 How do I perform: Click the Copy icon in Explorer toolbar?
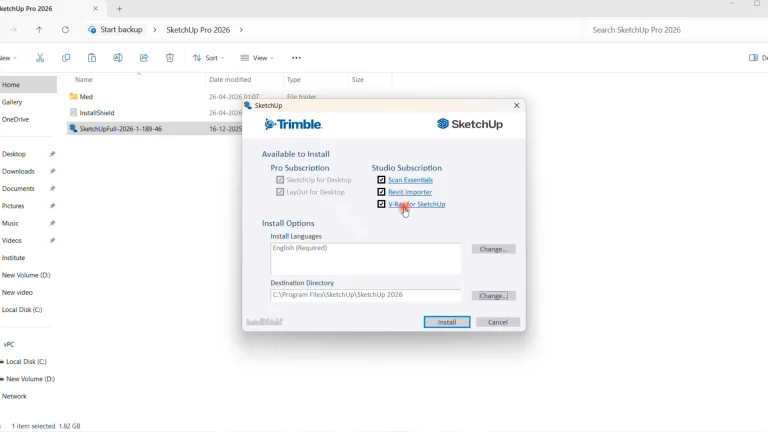coord(66,58)
